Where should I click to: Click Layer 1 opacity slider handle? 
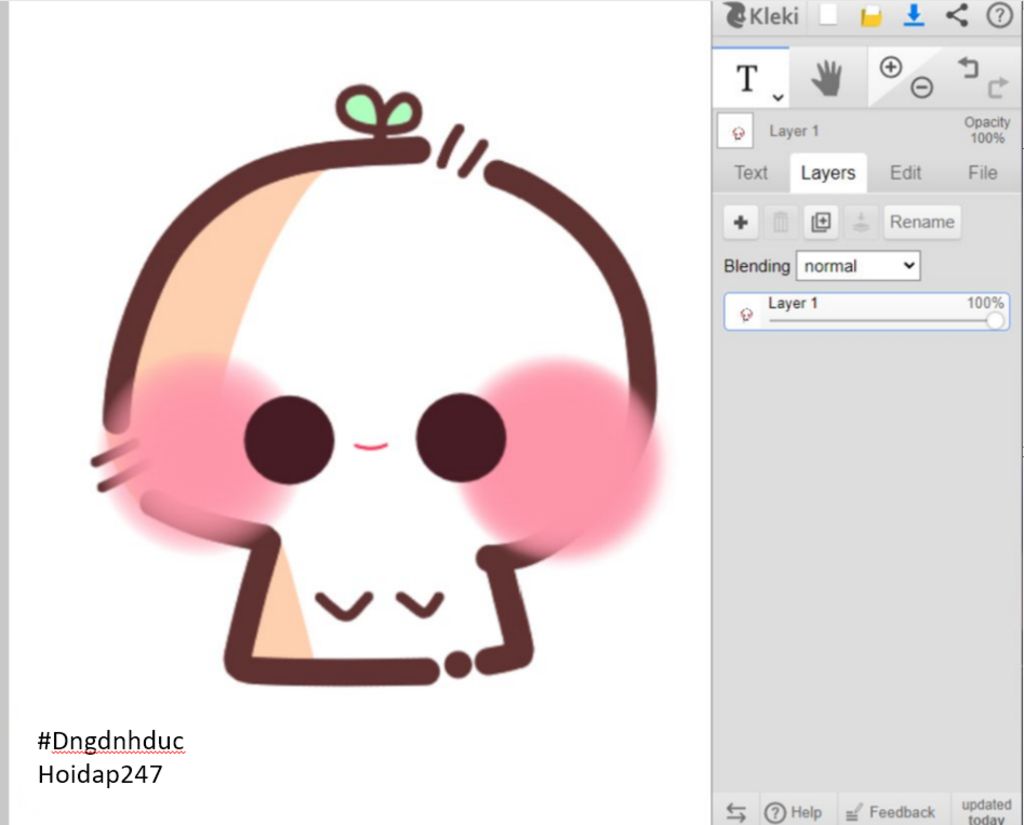[x=995, y=321]
